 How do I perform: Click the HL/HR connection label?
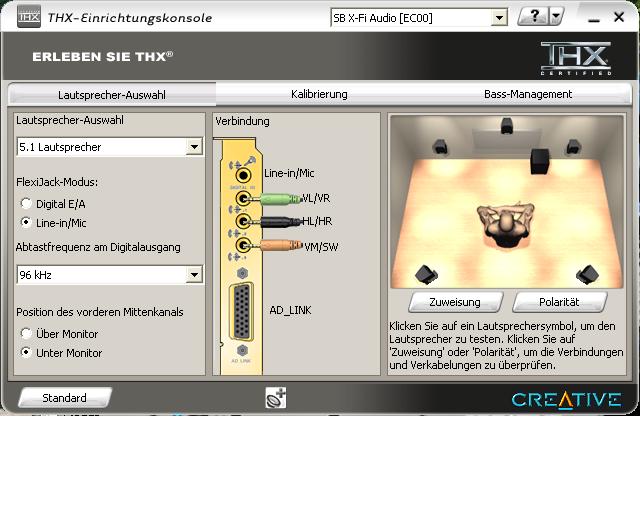pyautogui.click(x=317, y=221)
